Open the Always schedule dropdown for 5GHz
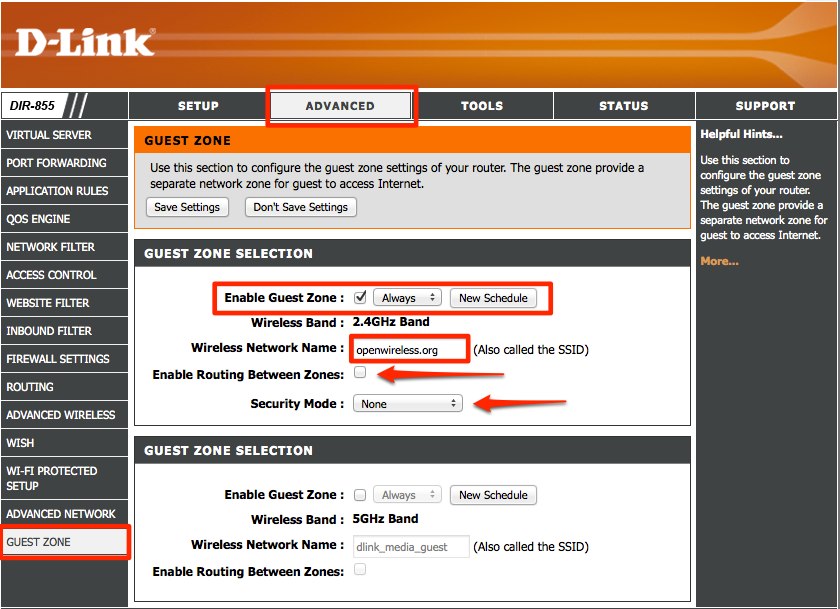The height and width of the screenshot is (609, 840). click(x=407, y=495)
